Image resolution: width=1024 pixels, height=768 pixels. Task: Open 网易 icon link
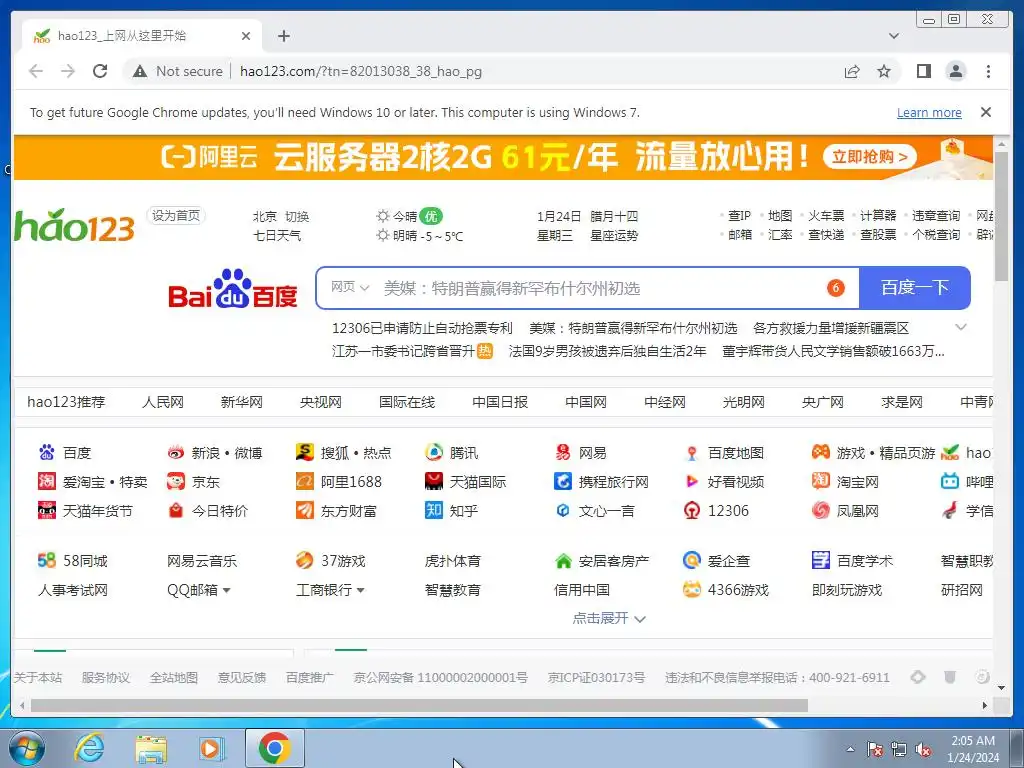[563, 452]
